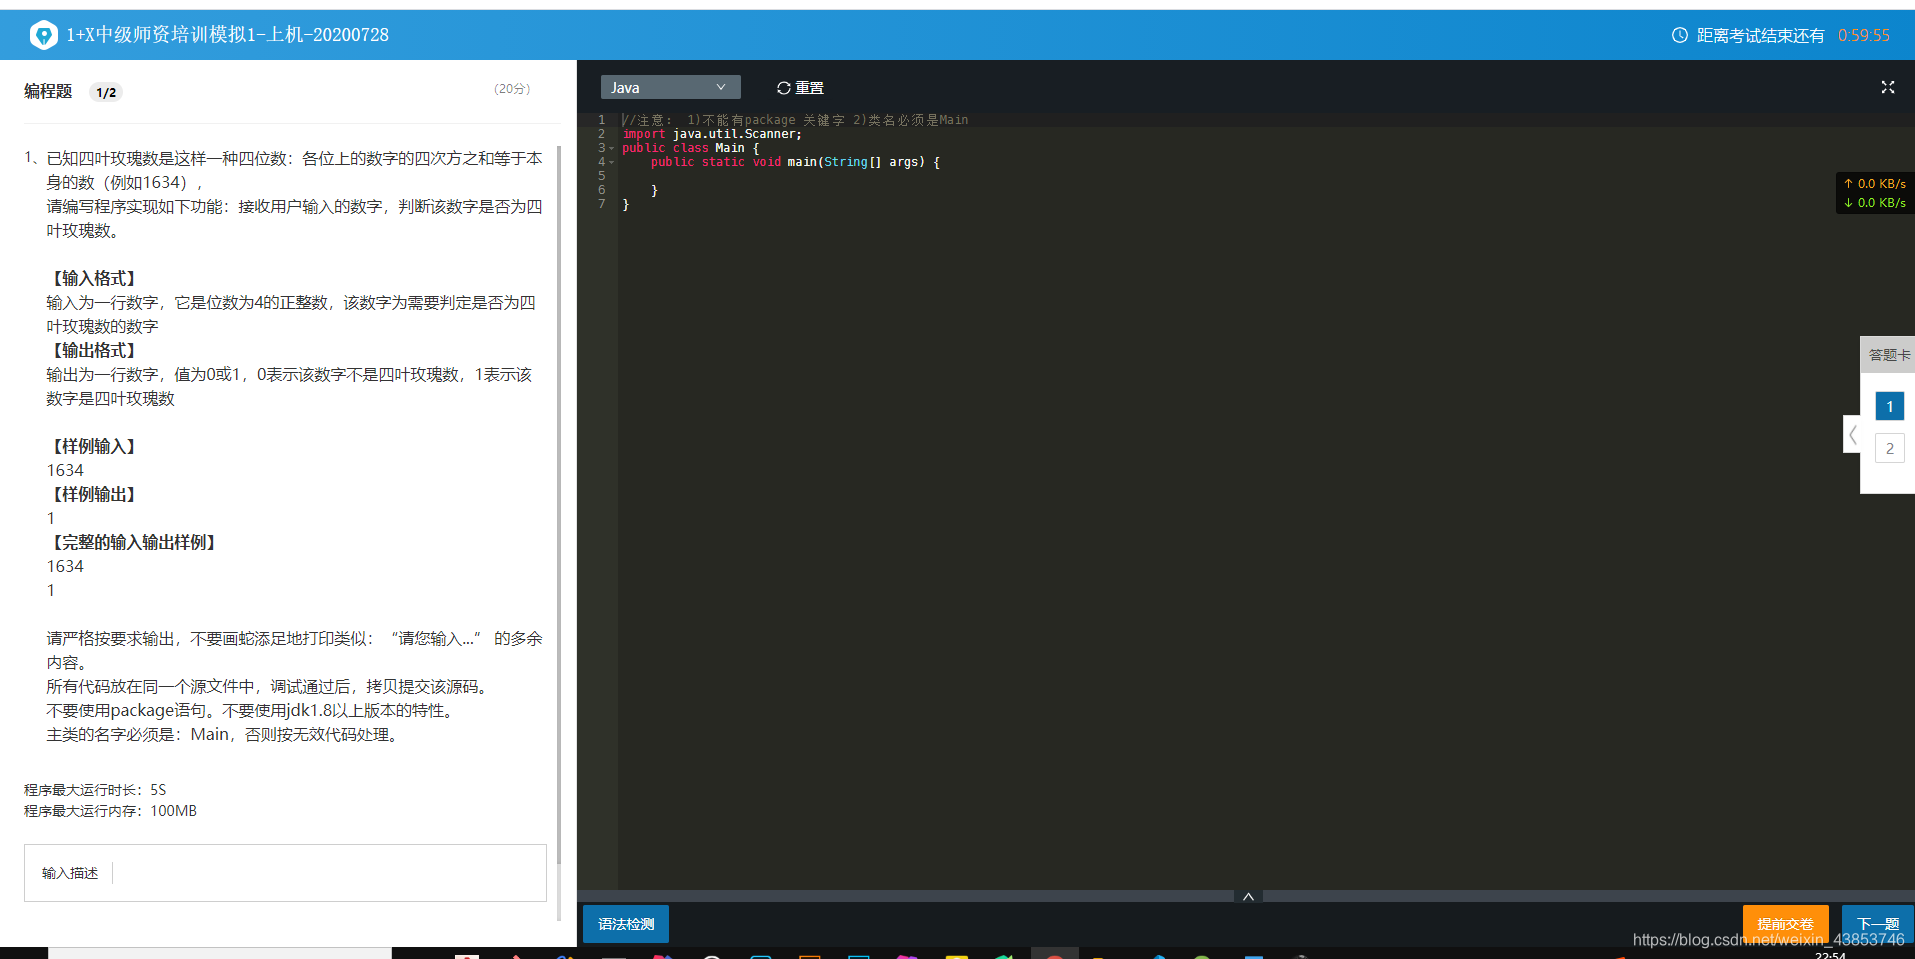1915x959 pixels.
Task: Click the exam title 1+X中级师资培训模拟1
Action: pyautogui.click(x=227, y=35)
